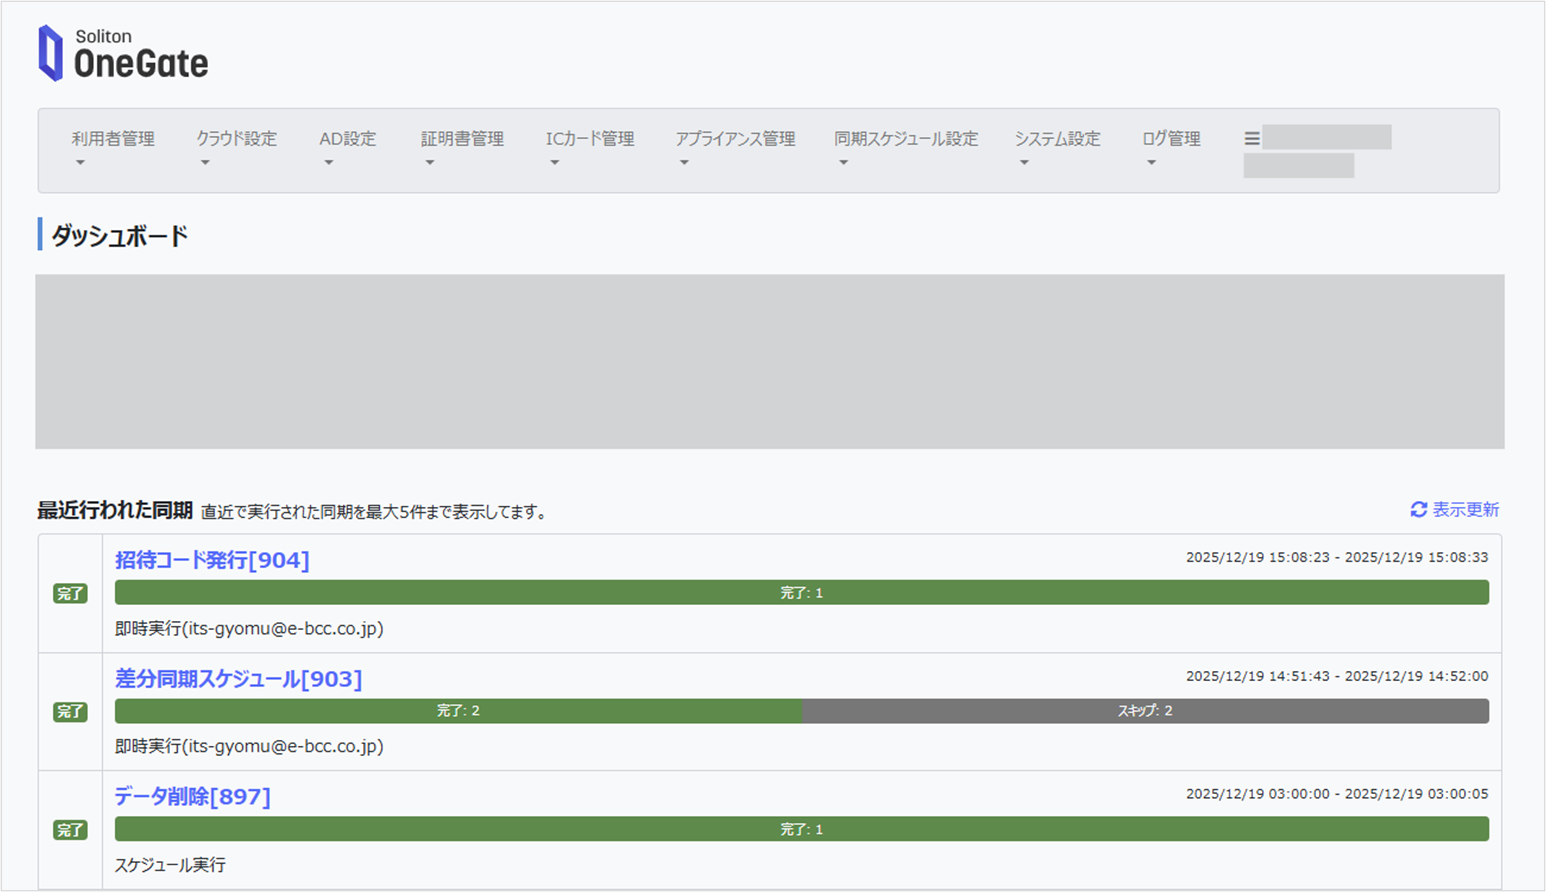Click the 表示更新 refresh link

[x=1465, y=510]
